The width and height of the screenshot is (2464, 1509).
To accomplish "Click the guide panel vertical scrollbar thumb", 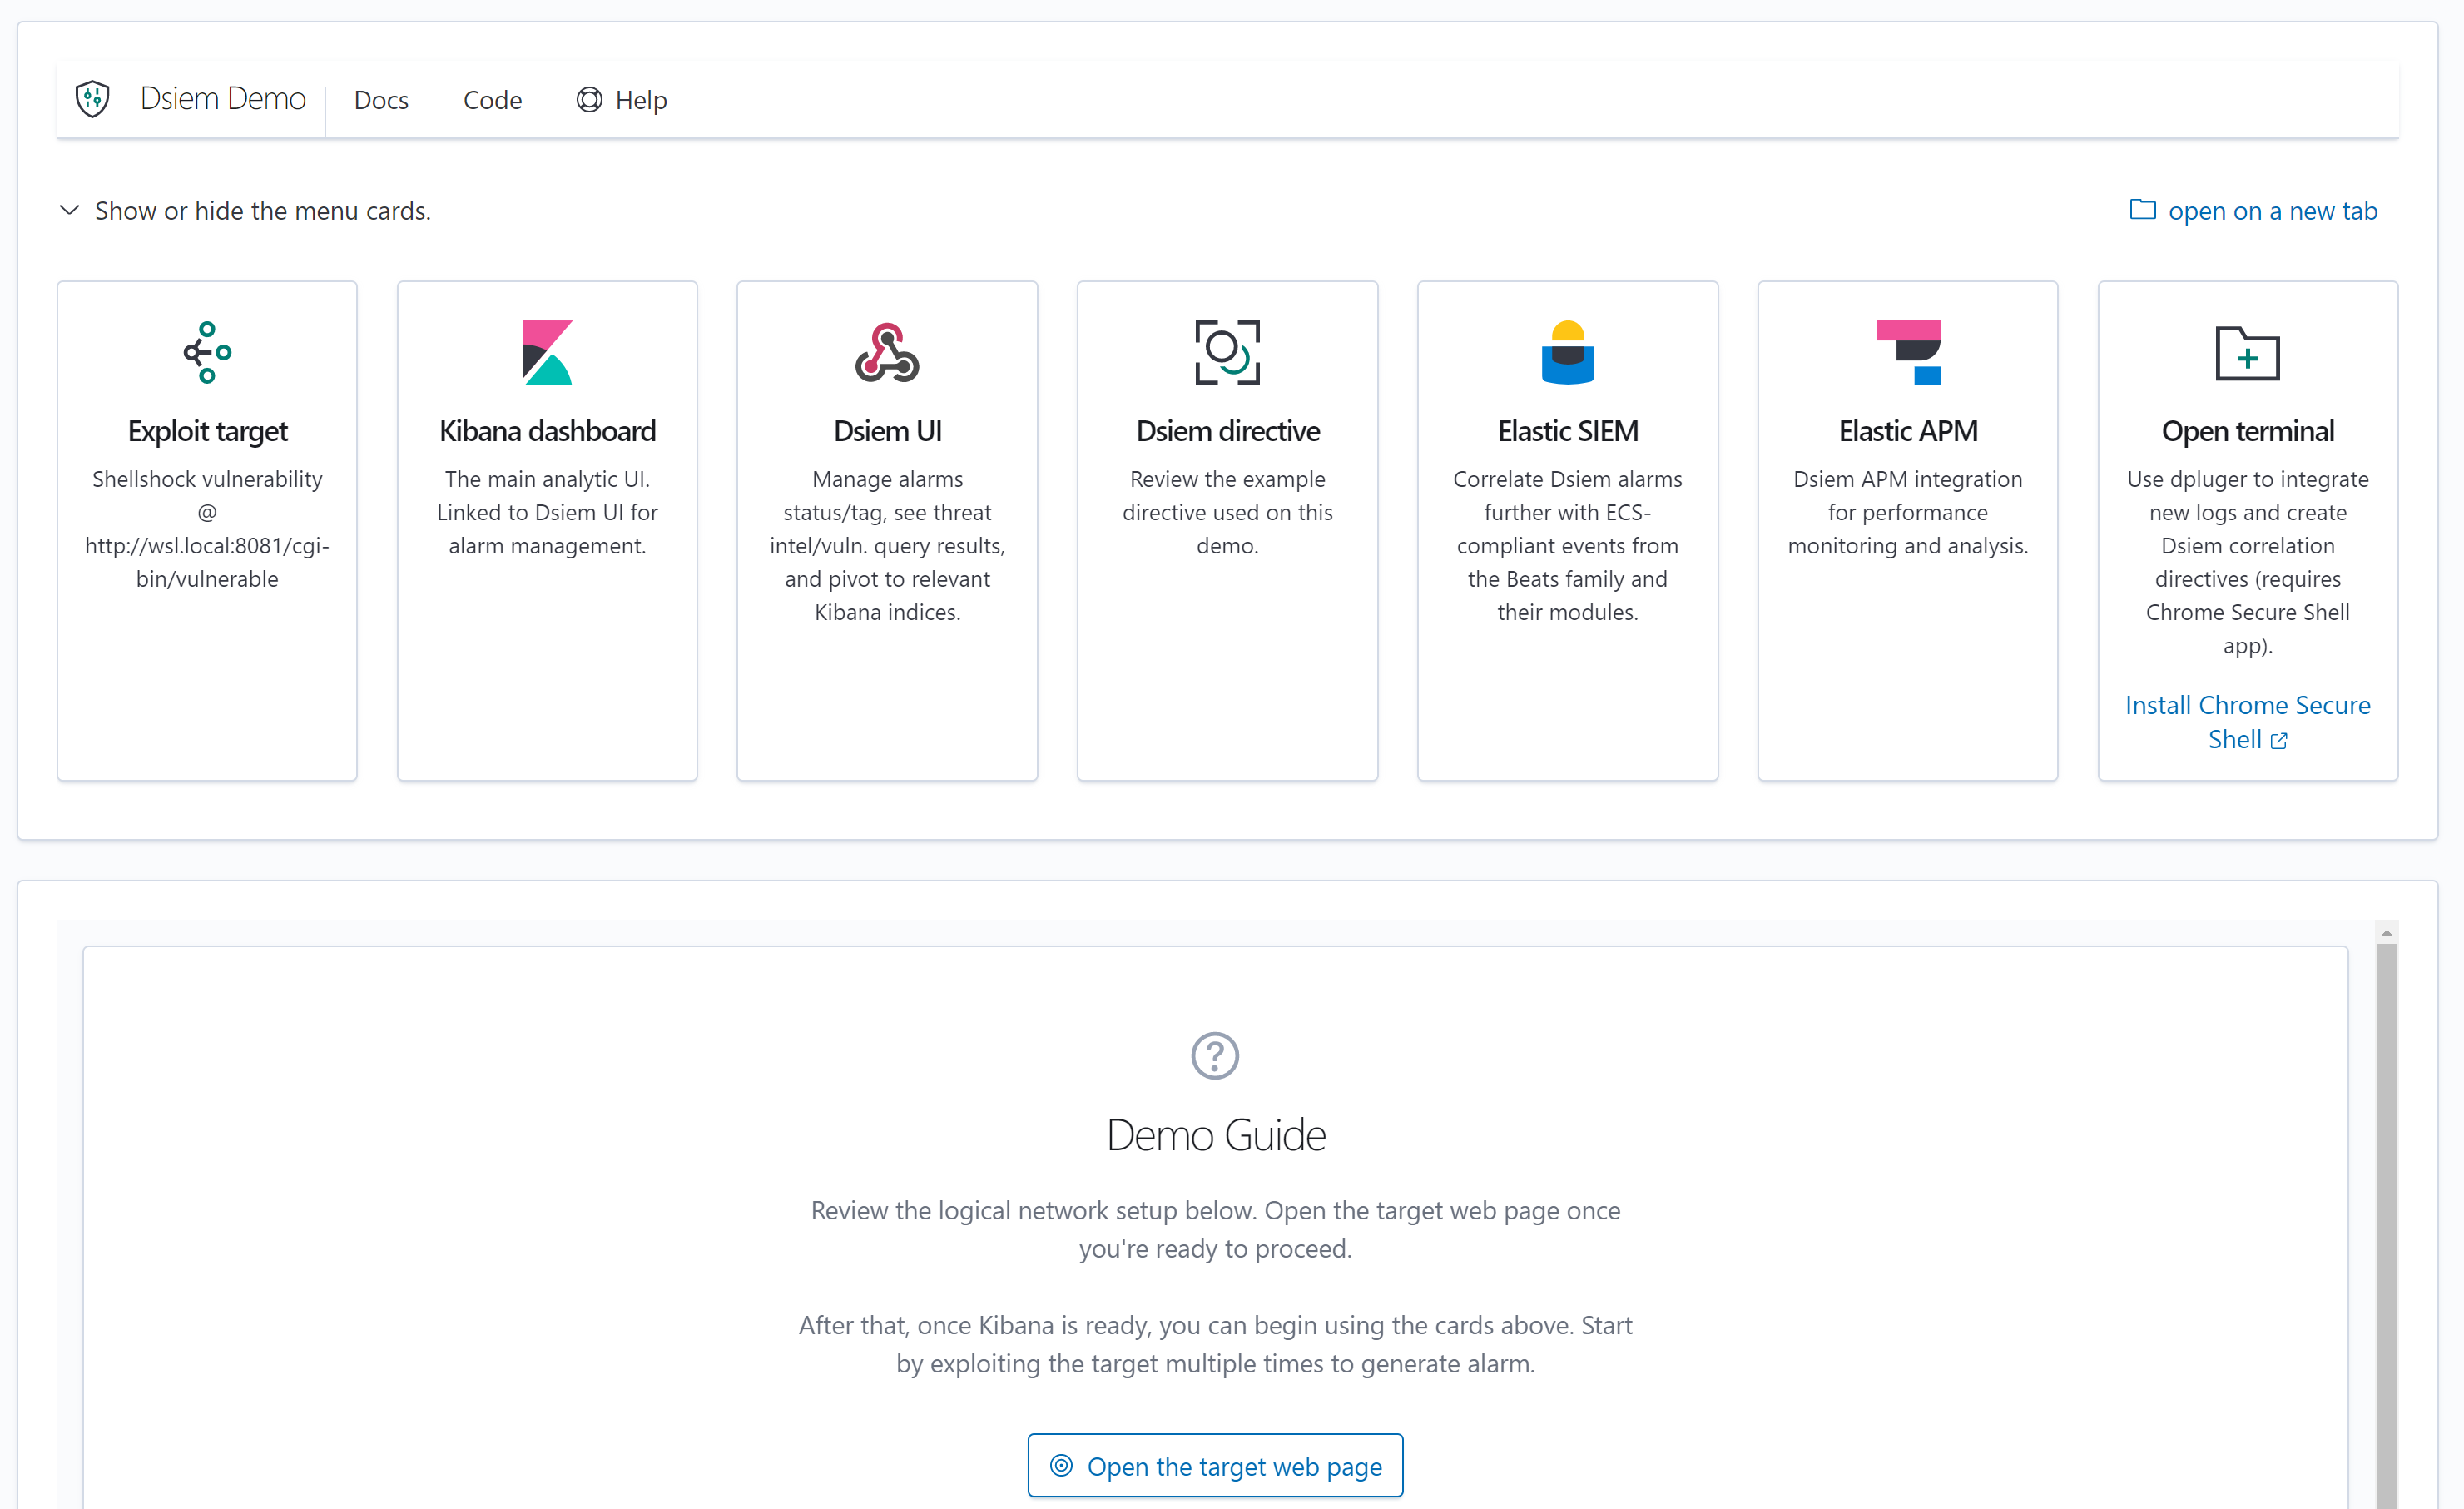I will point(2386,1225).
